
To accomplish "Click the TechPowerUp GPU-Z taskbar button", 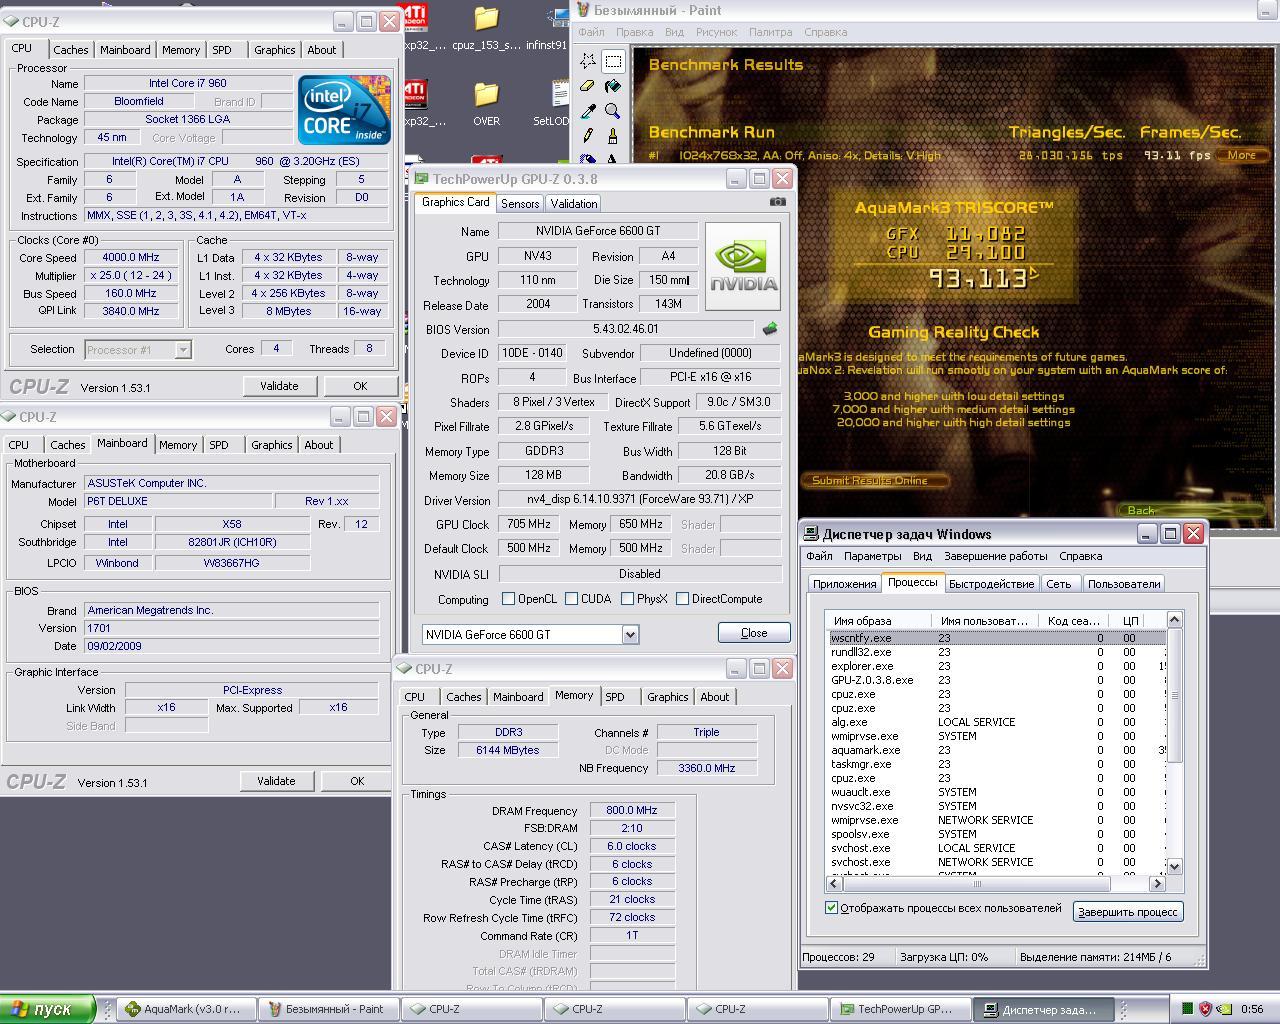I will click(903, 1009).
